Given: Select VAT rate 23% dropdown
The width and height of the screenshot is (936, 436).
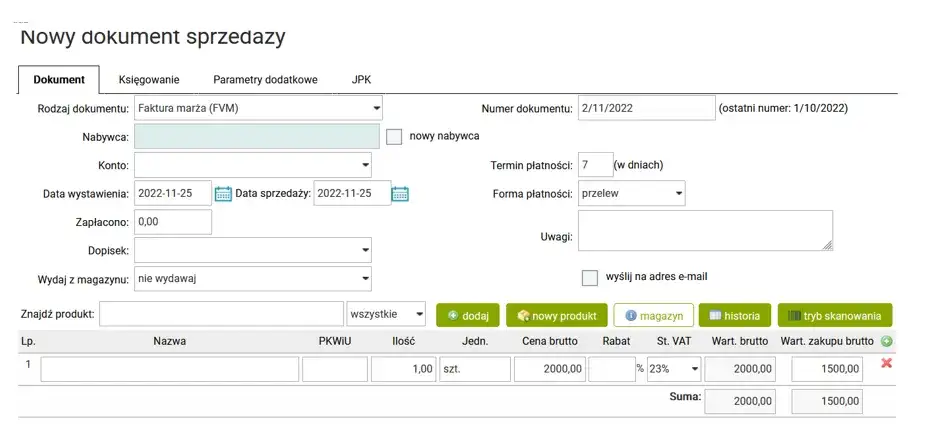Looking at the screenshot, I should click(x=673, y=369).
